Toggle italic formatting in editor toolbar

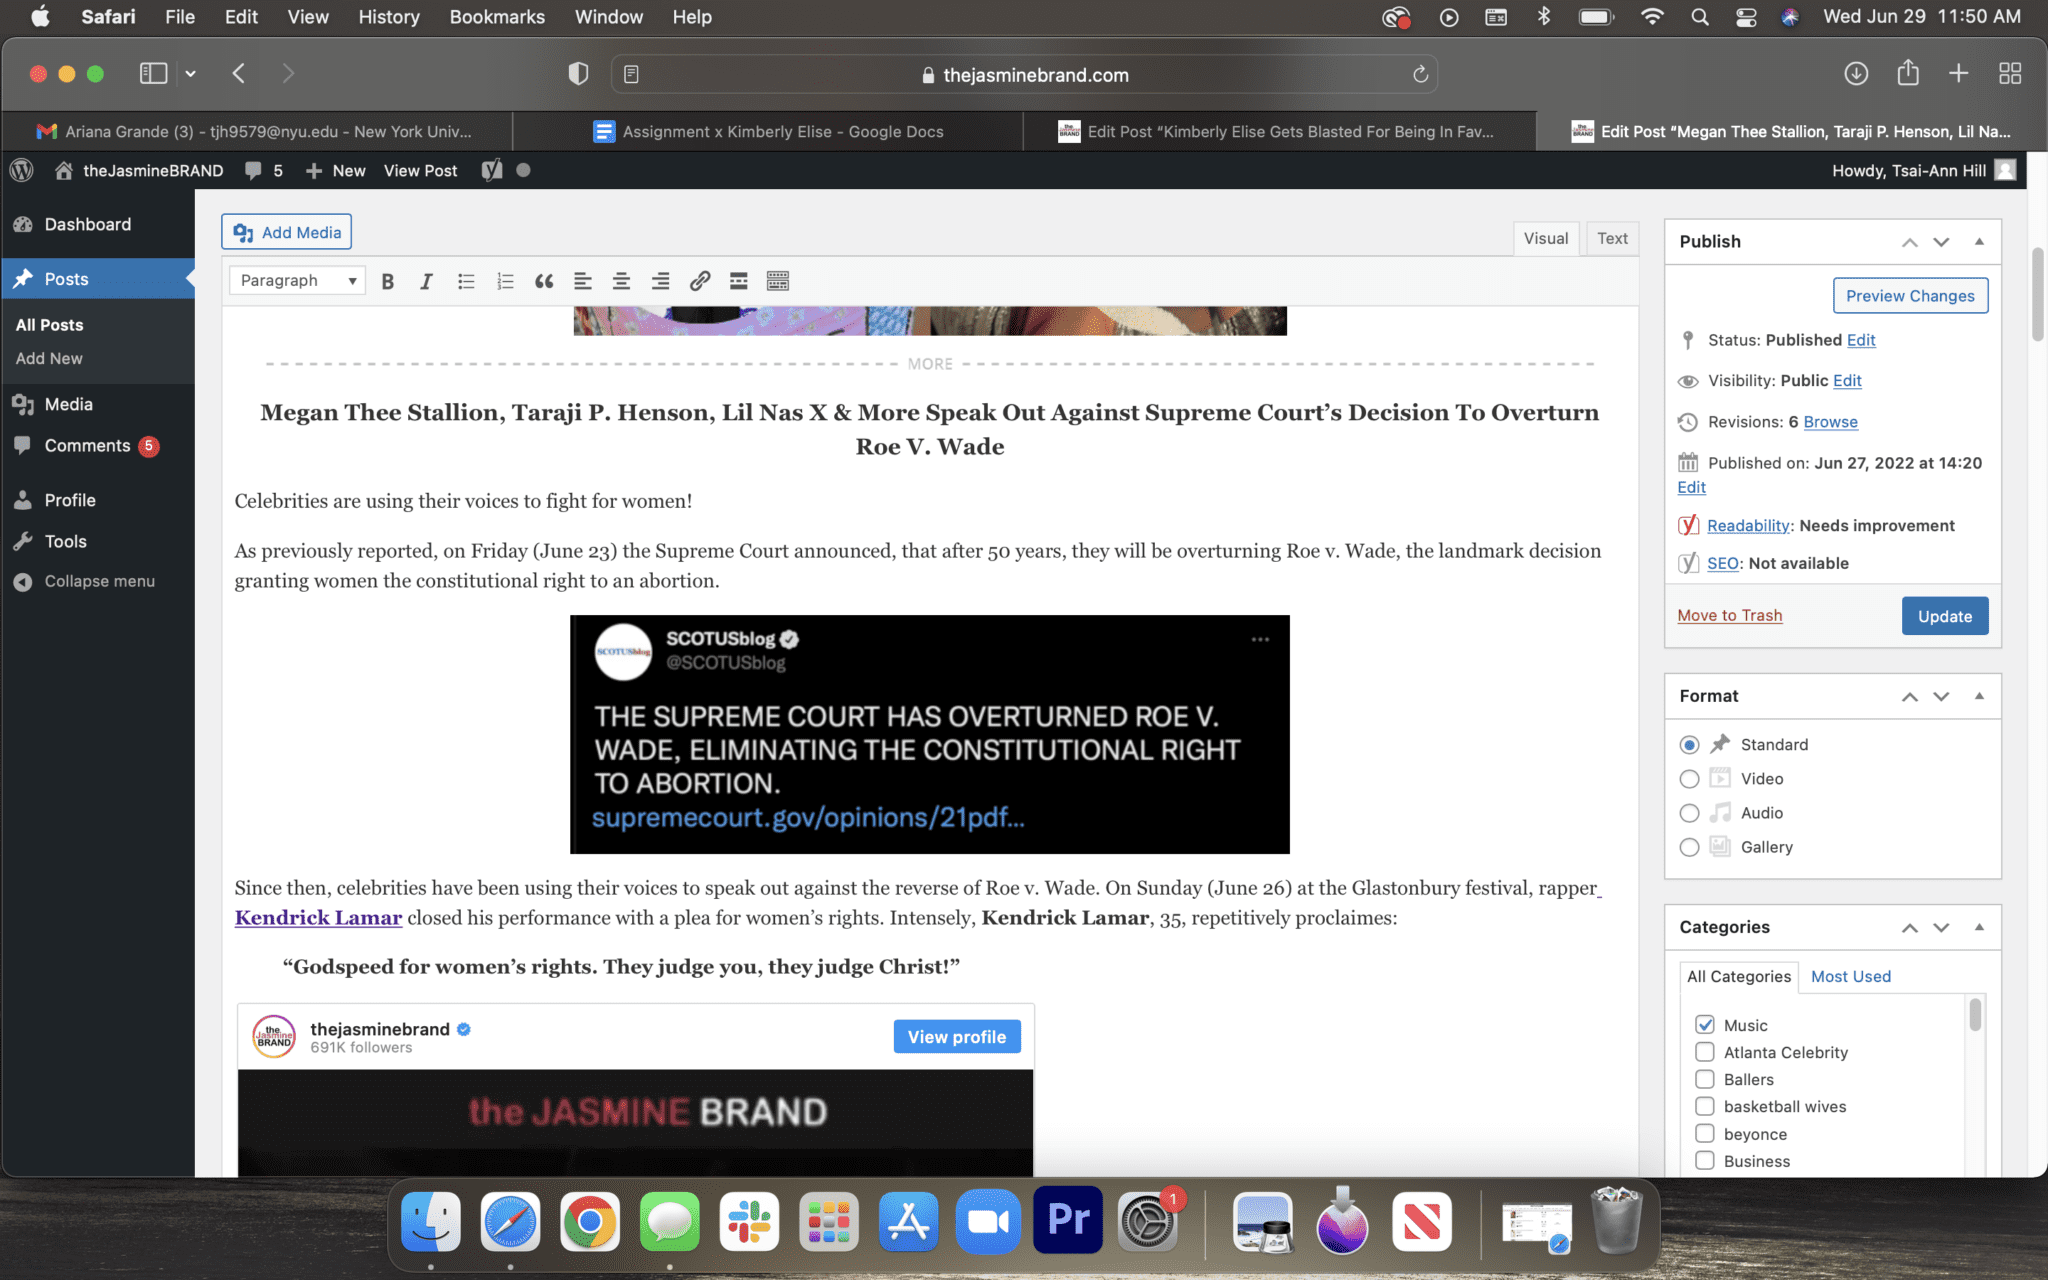click(x=426, y=281)
